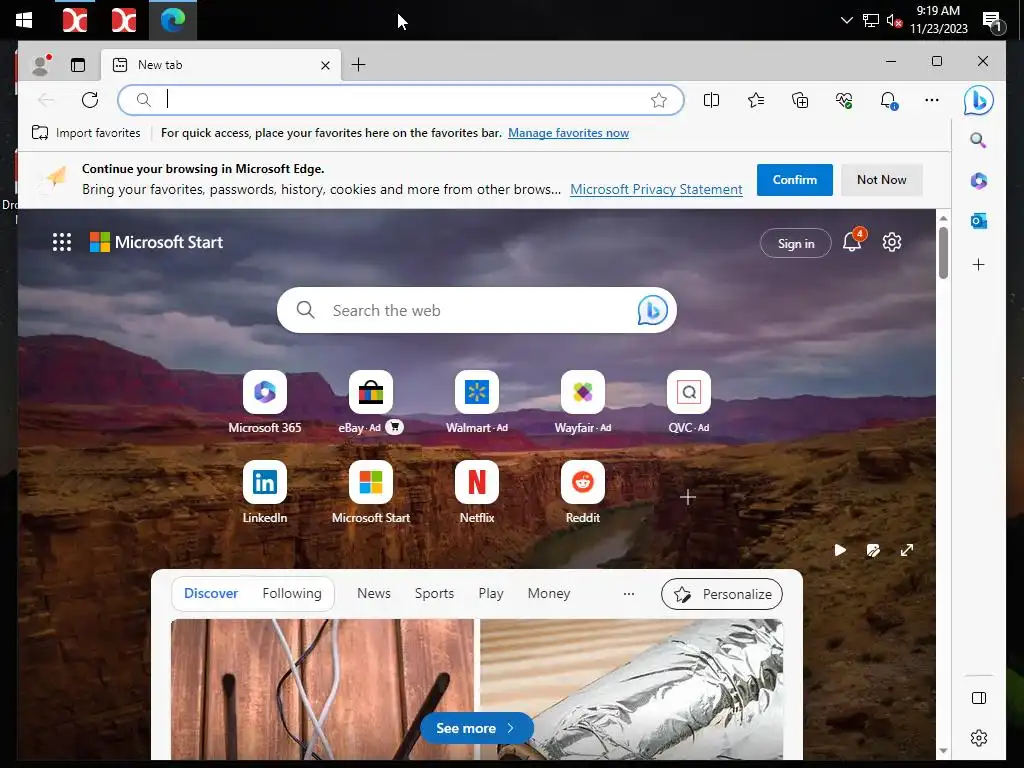1024x768 pixels.
Task: Dismiss banner with Not Now
Action: pyautogui.click(x=882, y=180)
